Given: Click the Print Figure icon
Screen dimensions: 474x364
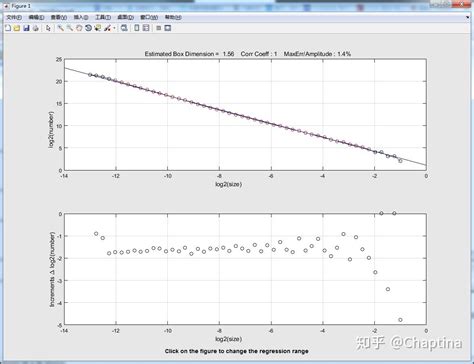Looking at the screenshot, I should click(36, 28).
